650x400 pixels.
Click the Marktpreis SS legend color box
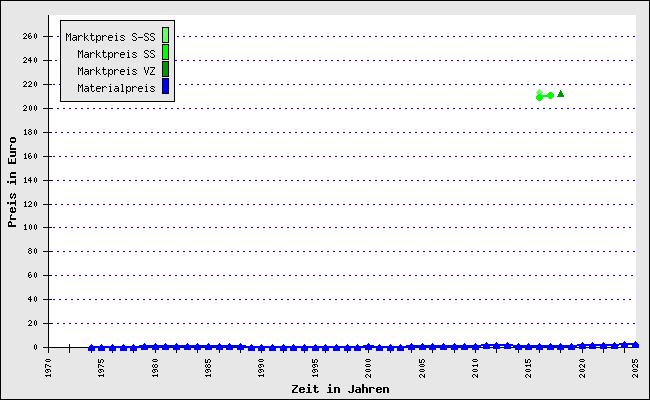coord(165,53)
